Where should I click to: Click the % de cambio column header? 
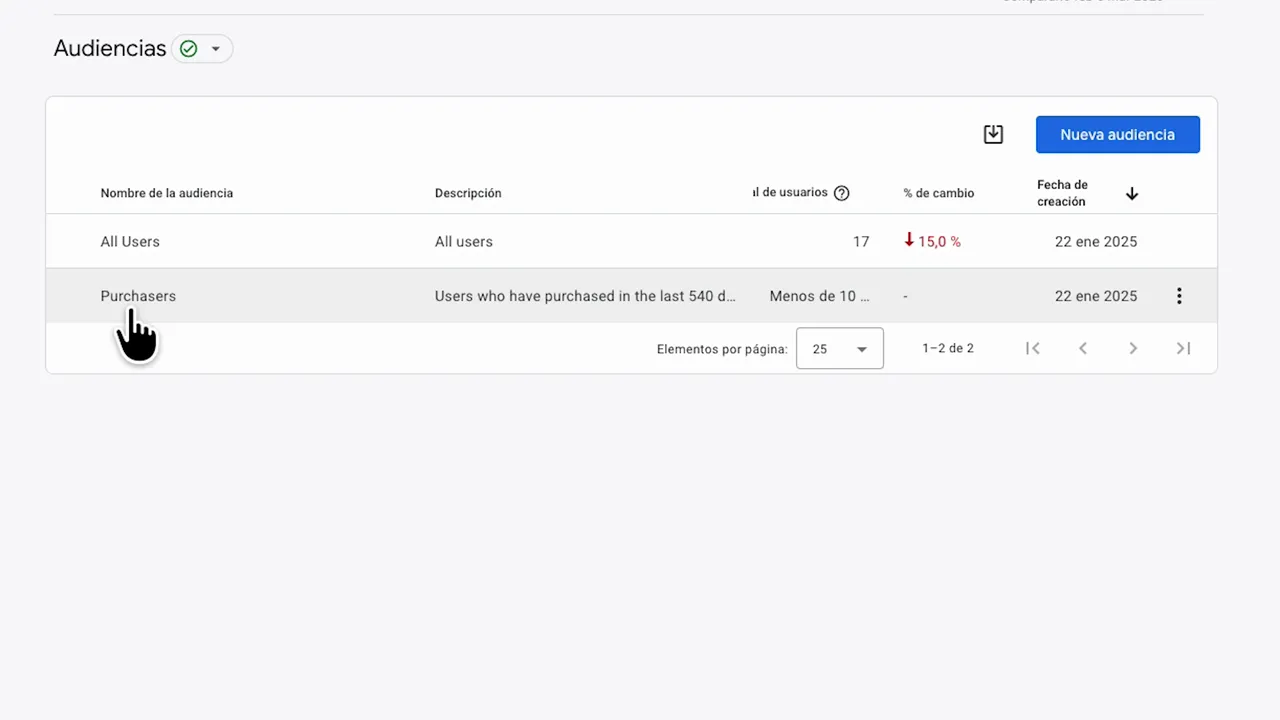click(939, 193)
